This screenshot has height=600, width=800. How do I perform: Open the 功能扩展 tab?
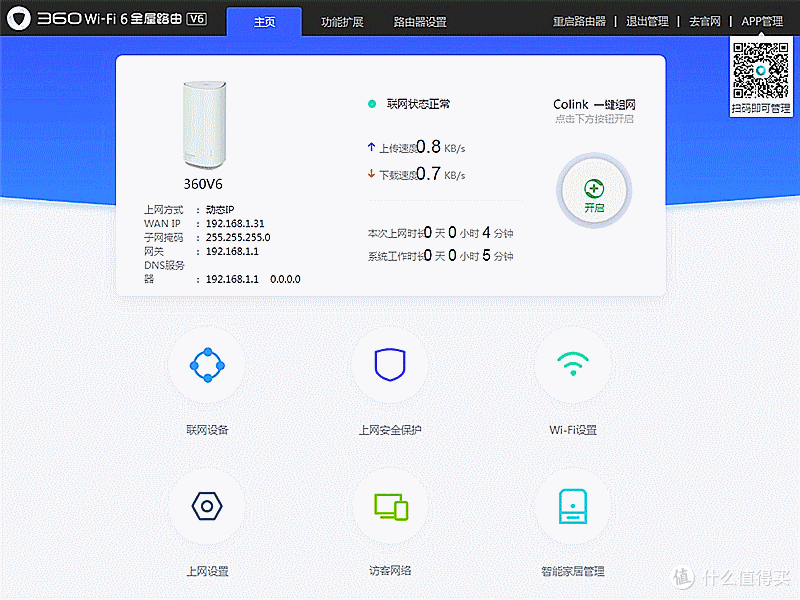coord(342,22)
